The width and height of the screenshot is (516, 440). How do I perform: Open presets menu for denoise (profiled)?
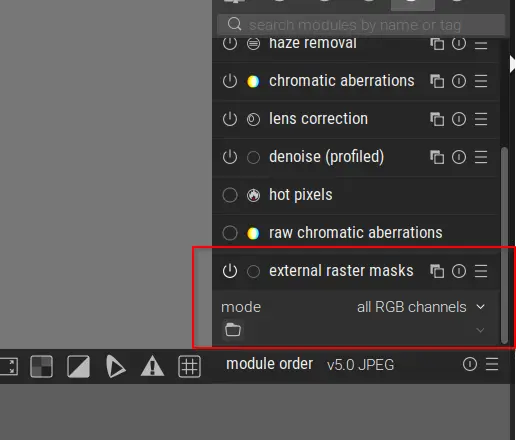point(481,157)
